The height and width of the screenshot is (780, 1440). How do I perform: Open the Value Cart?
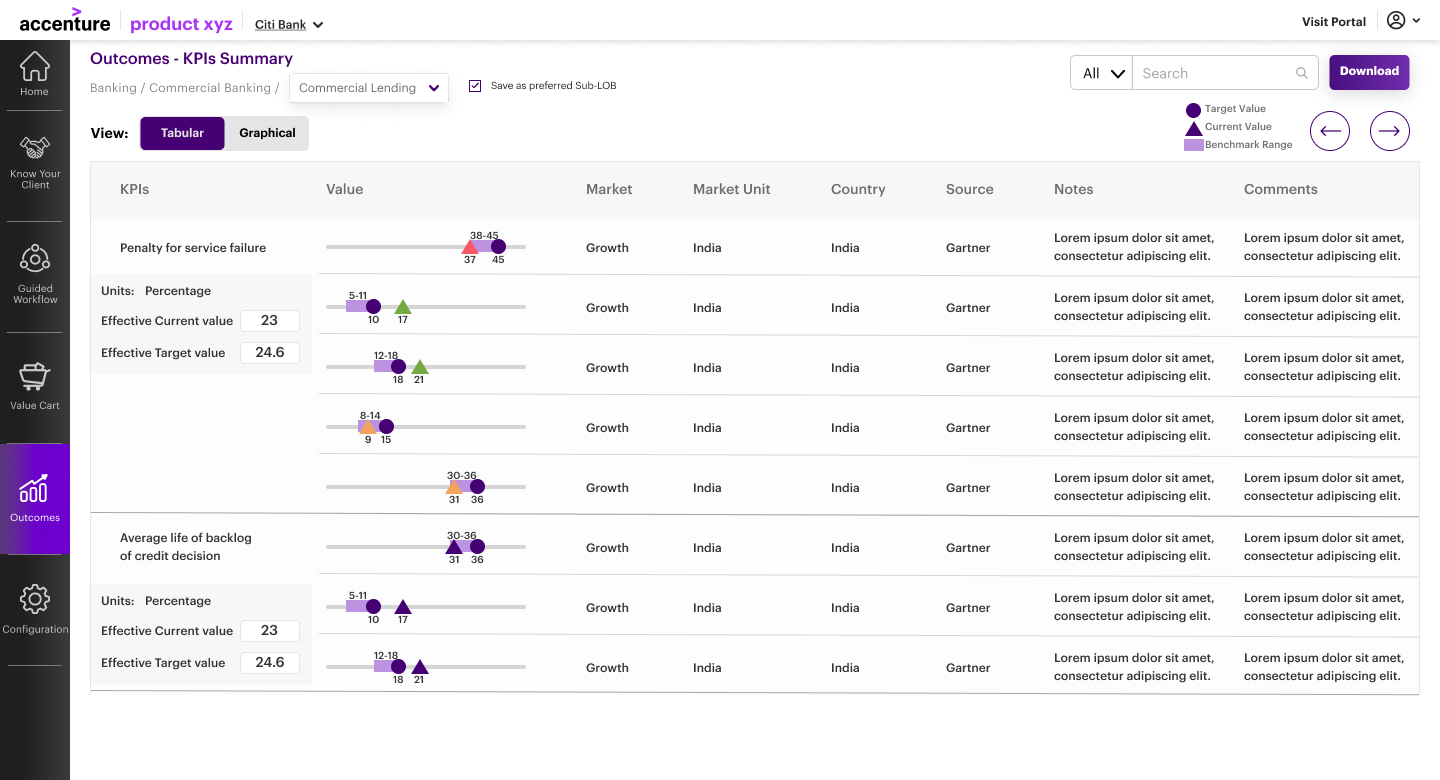(x=35, y=387)
